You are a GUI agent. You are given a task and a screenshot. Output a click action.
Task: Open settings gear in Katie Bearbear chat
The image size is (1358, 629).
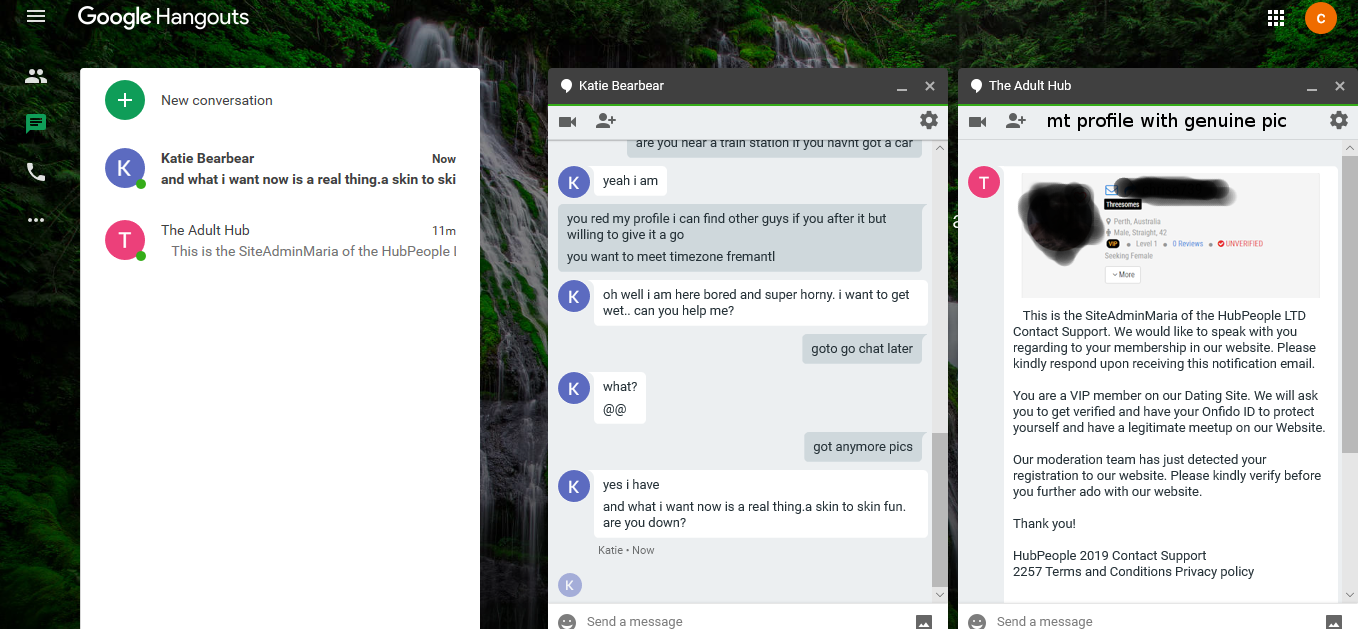coord(929,121)
